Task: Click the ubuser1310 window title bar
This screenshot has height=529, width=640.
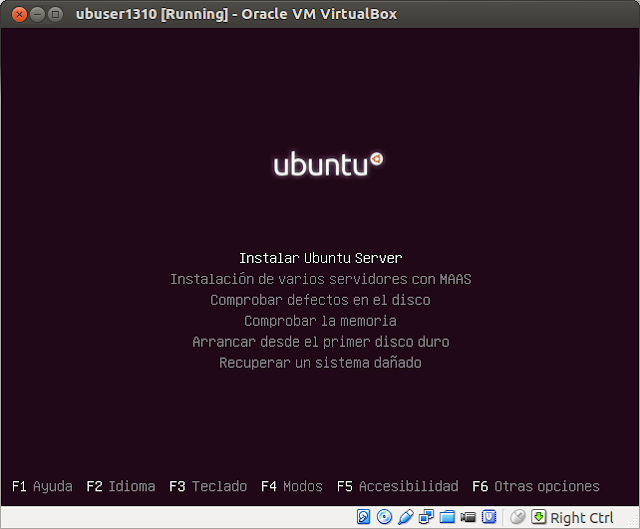Action: [320, 14]
